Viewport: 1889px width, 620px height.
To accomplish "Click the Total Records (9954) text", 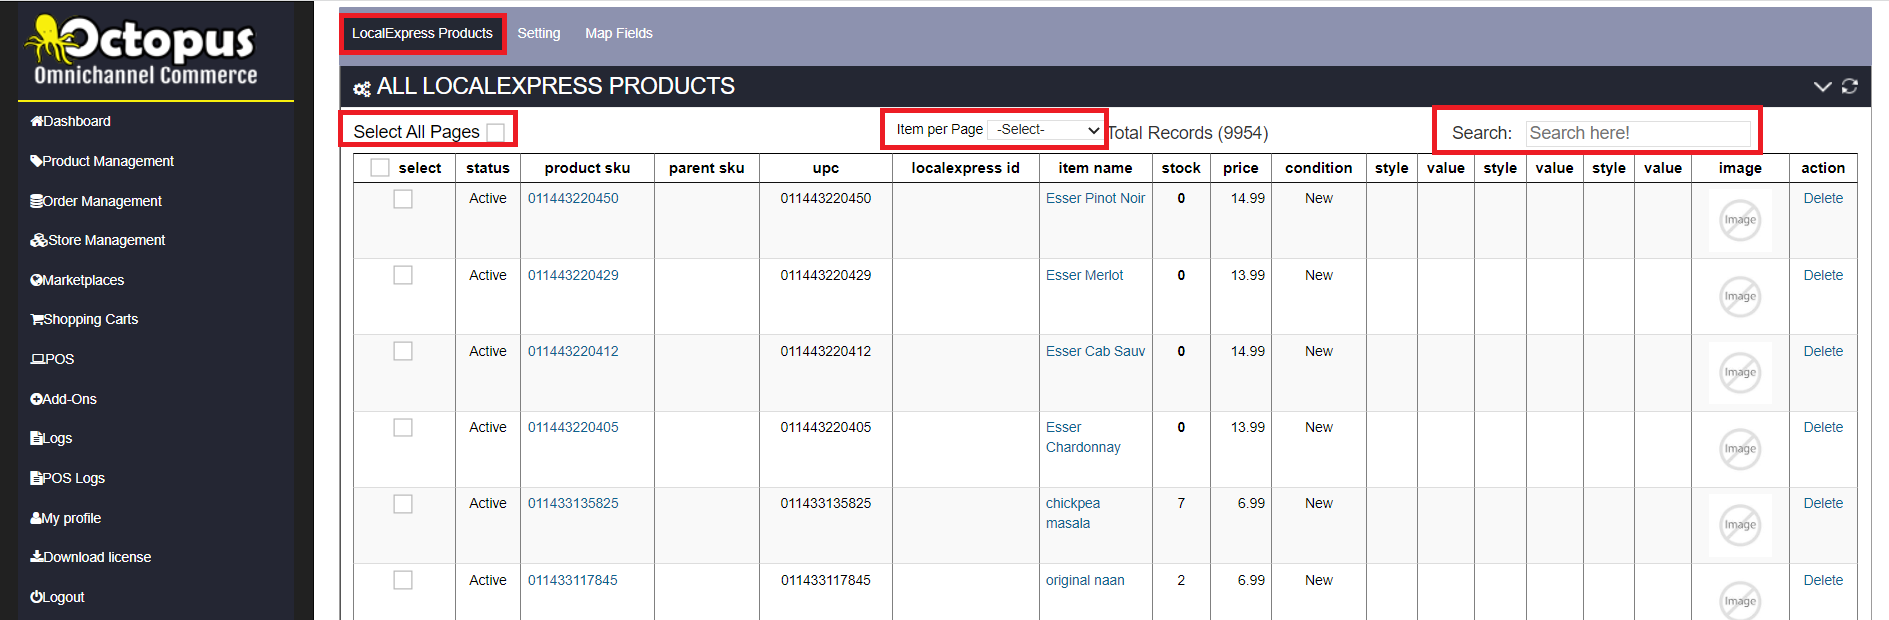I will click(x=1188, y=133).
